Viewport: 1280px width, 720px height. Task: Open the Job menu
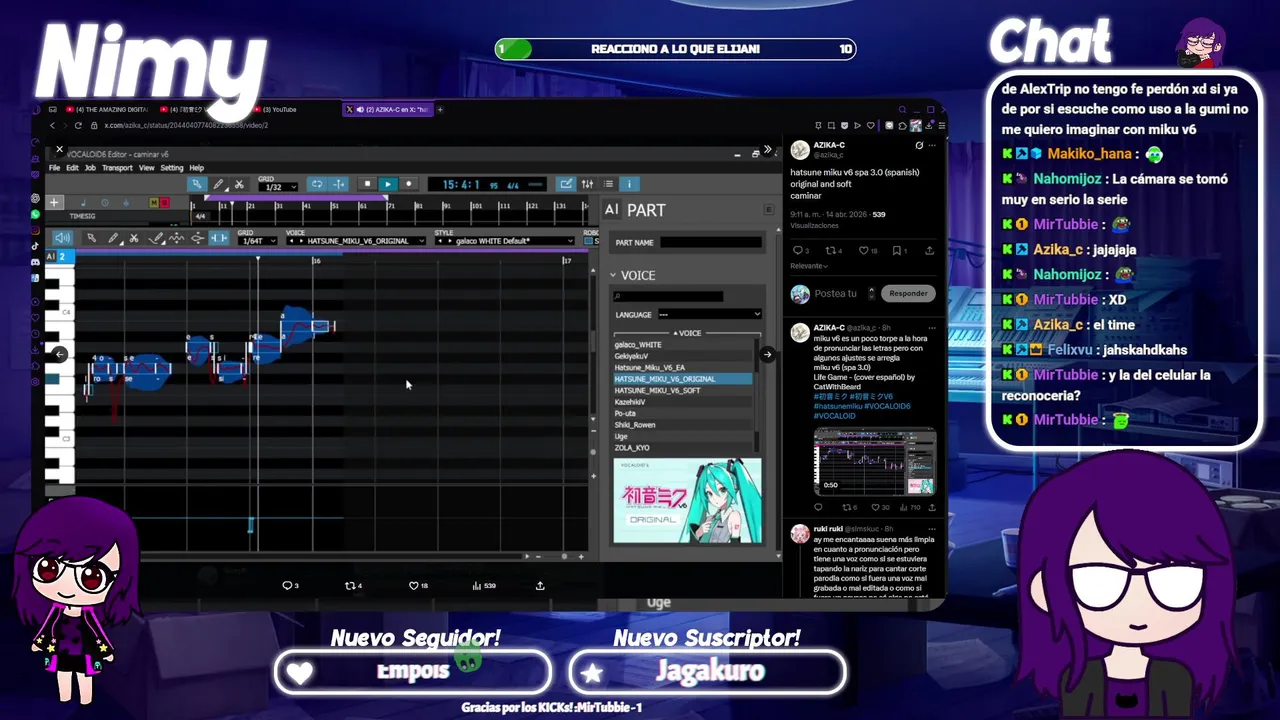coord(90,168)
